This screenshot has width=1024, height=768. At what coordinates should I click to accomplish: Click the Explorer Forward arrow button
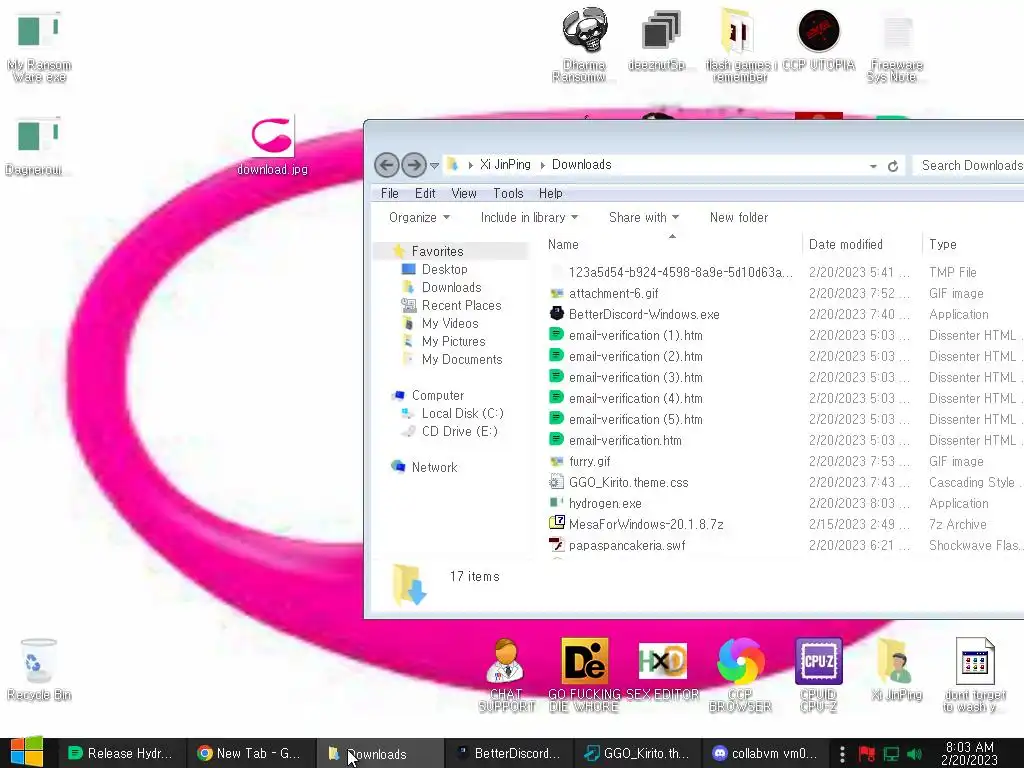pos(413,165)
